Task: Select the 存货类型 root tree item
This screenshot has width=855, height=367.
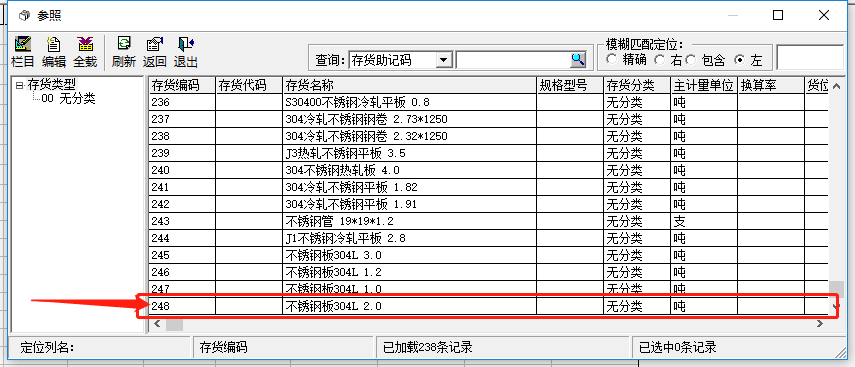Action: point(52,85)
